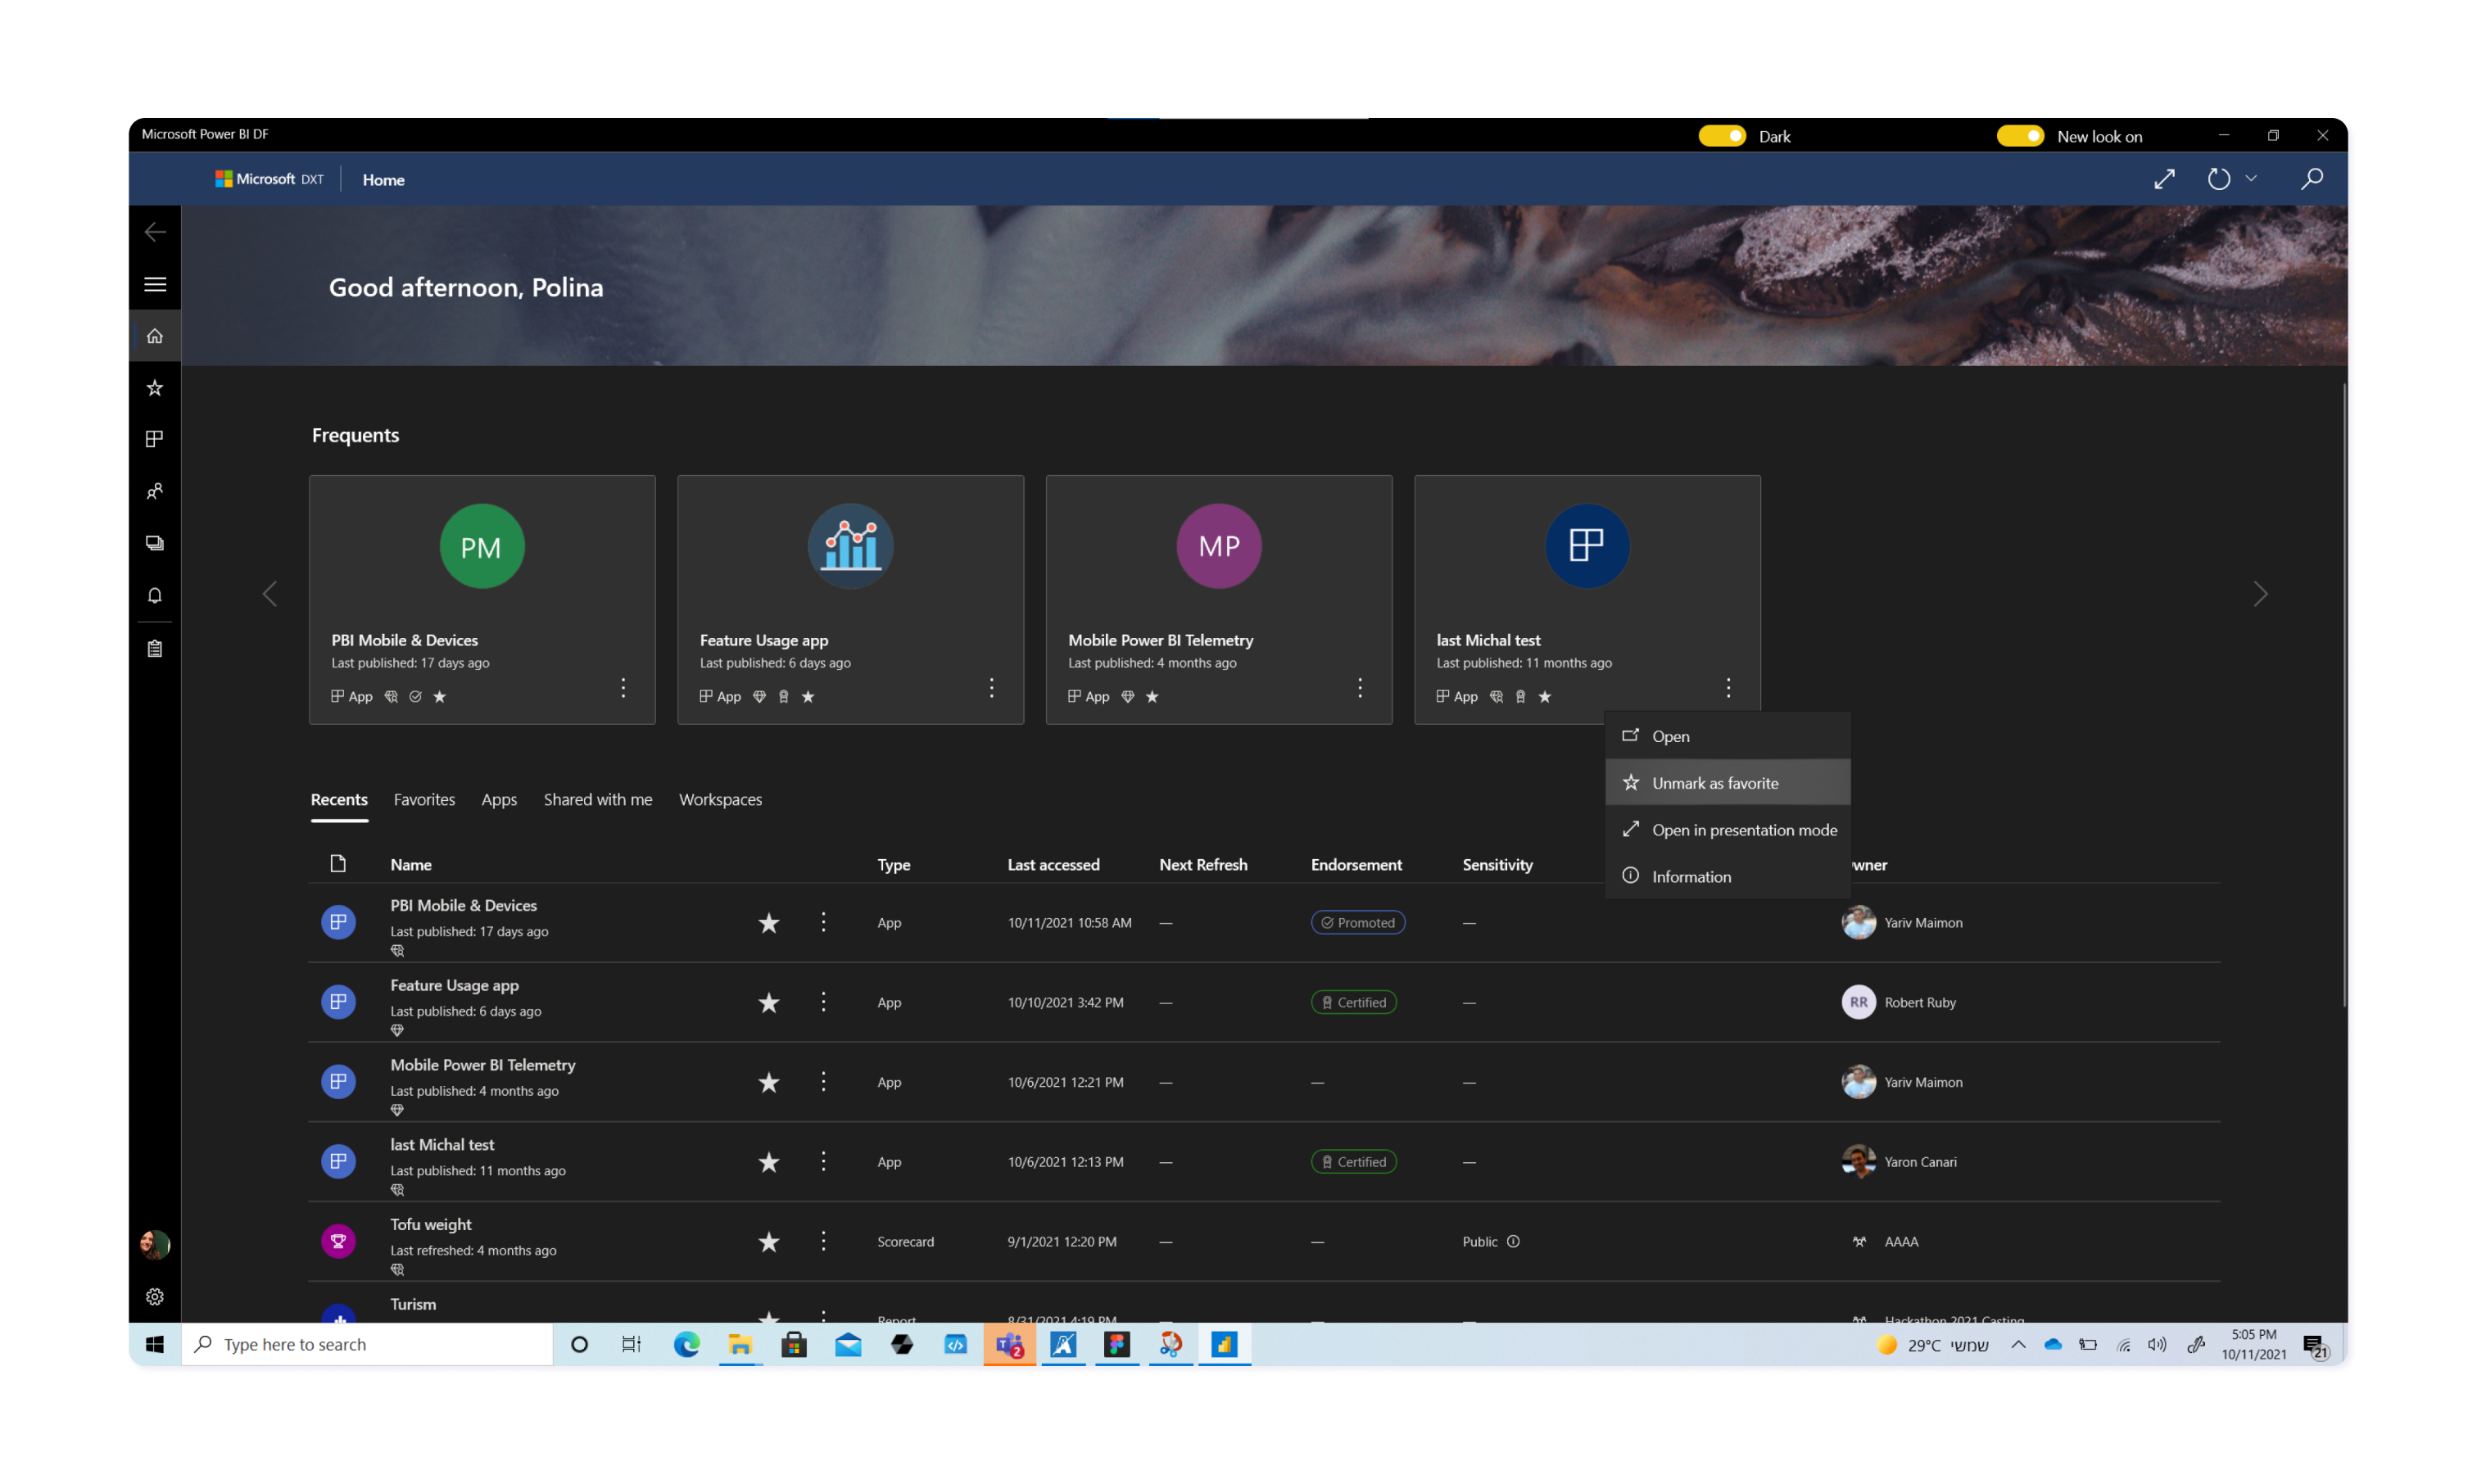2477x1484 pixels.
Task: Expand the refresh dropdown chevron in the header
Action: pyautogui.click(x=2250, y=179)
